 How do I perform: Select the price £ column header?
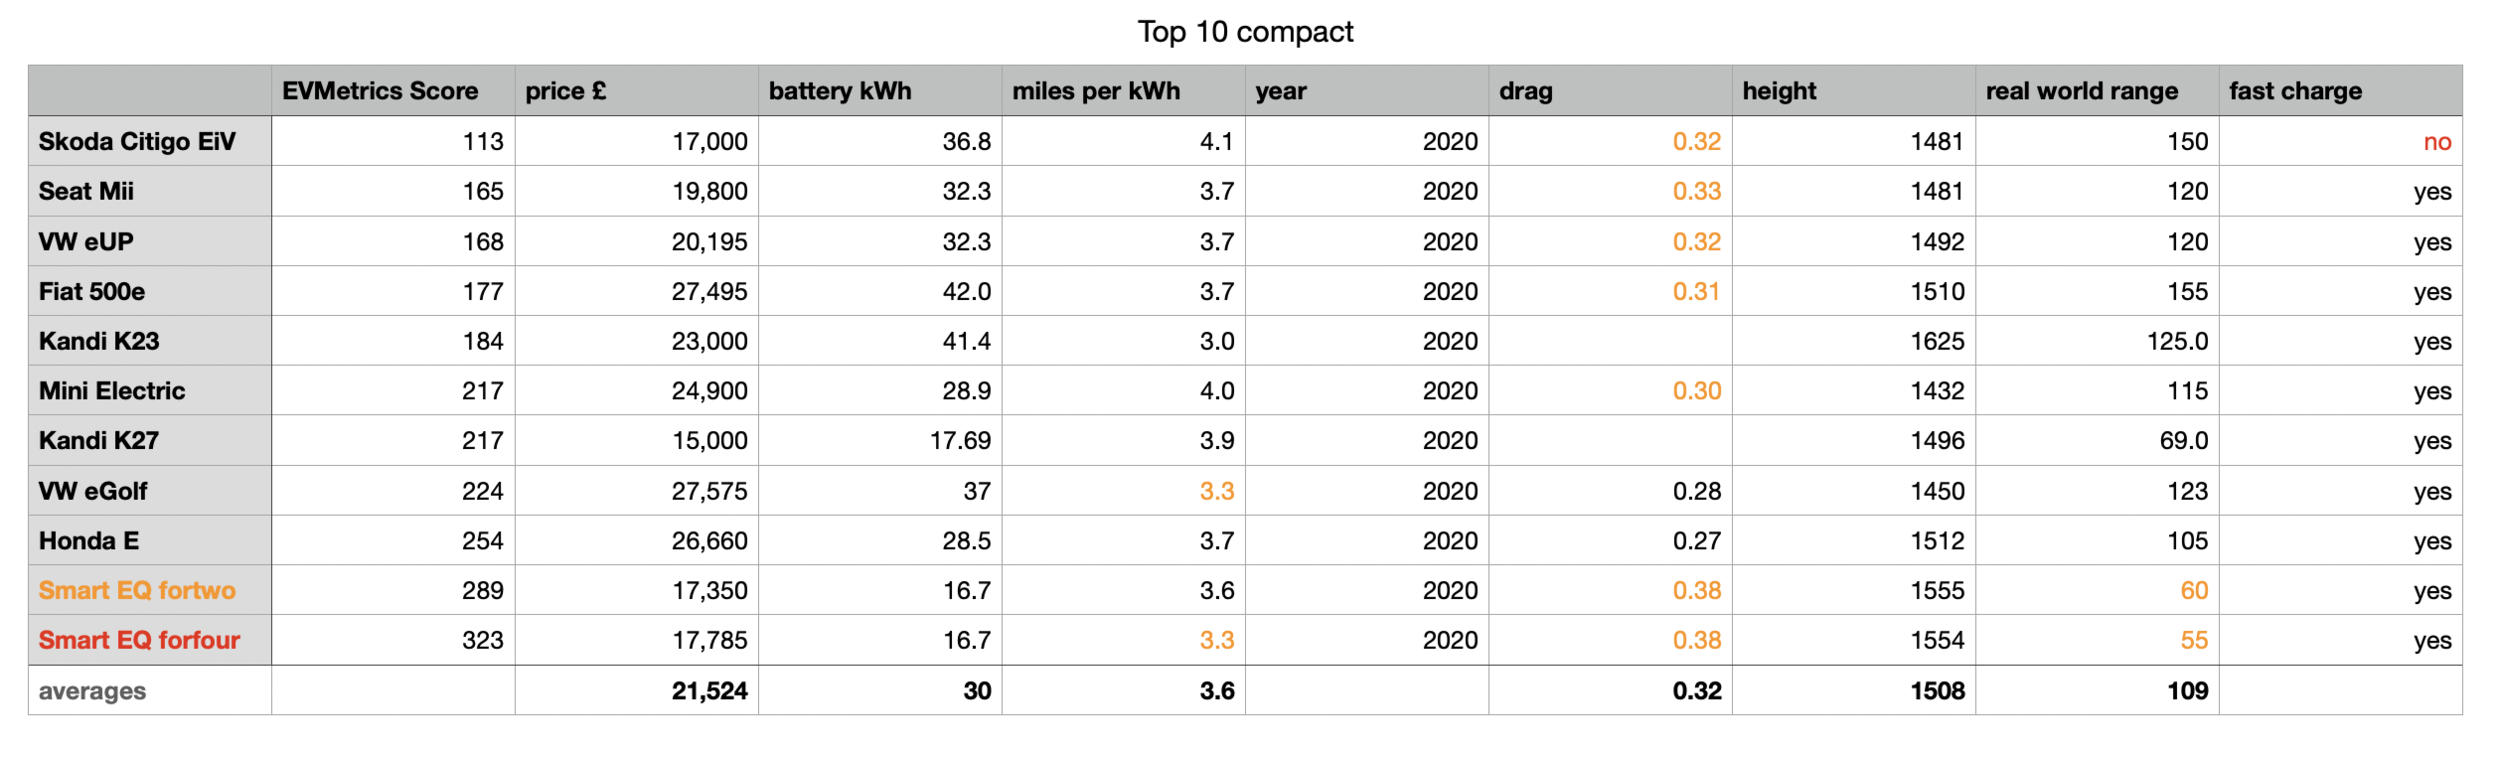[566, 91]
